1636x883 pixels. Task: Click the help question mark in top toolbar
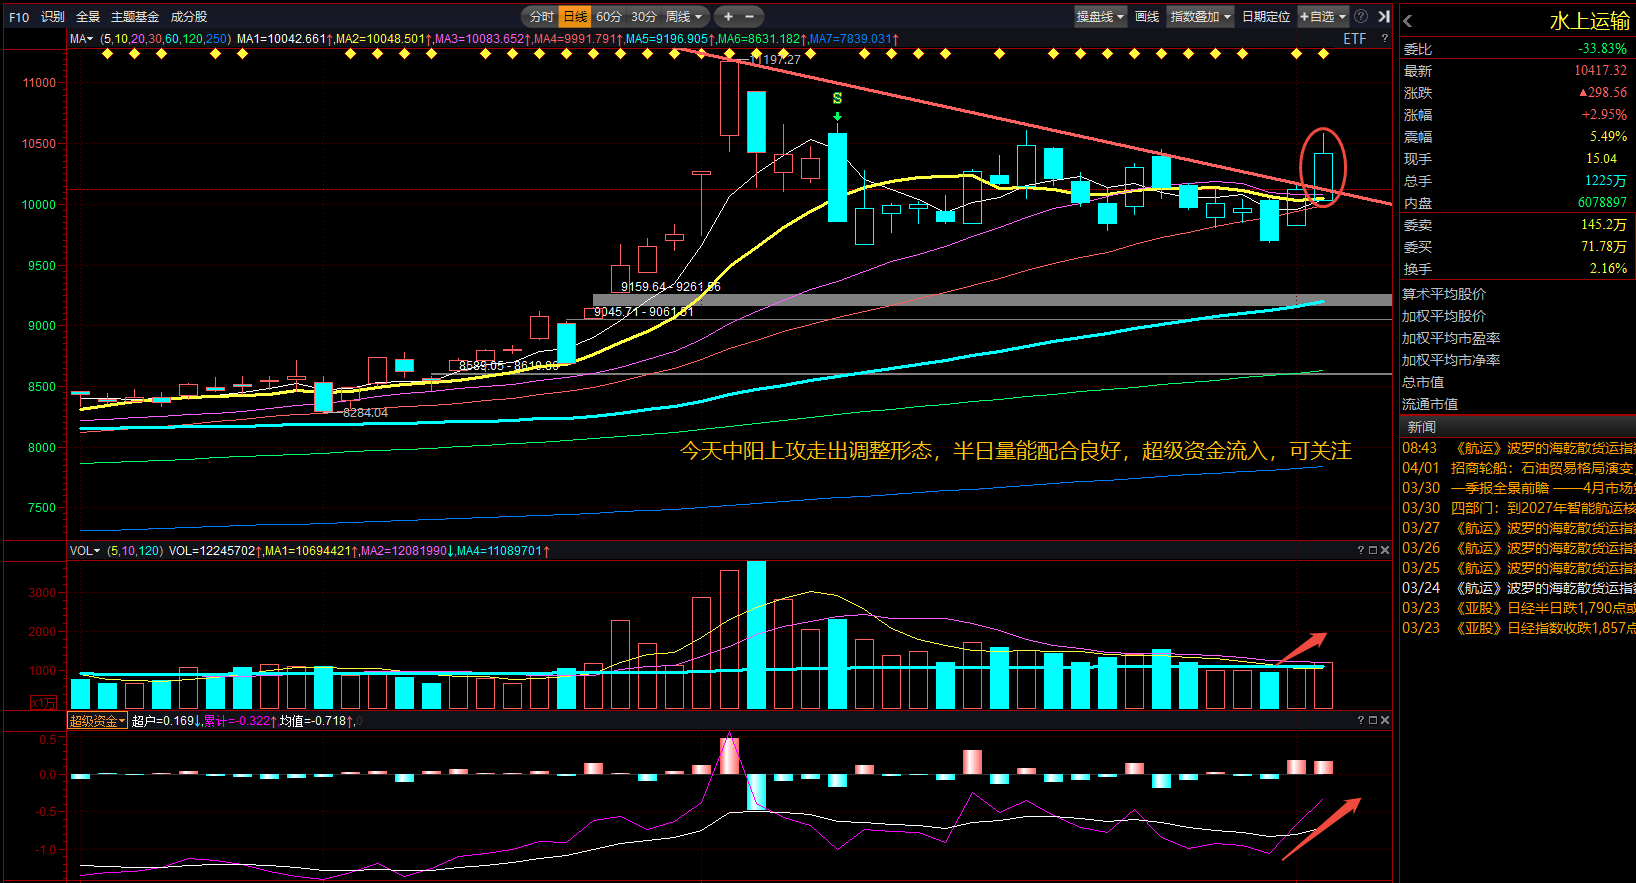(x=1361, y=16)
